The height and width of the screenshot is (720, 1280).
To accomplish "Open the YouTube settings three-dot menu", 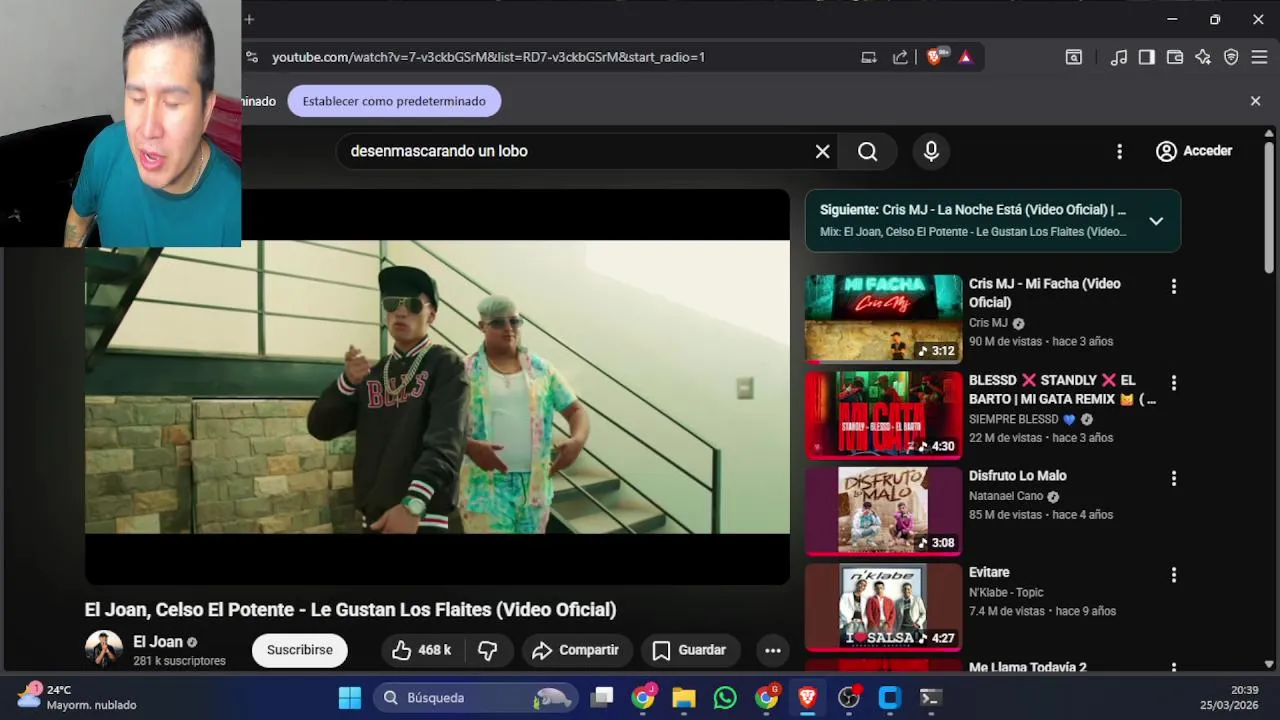I will pyautogui.click(x=1119, y=151).
